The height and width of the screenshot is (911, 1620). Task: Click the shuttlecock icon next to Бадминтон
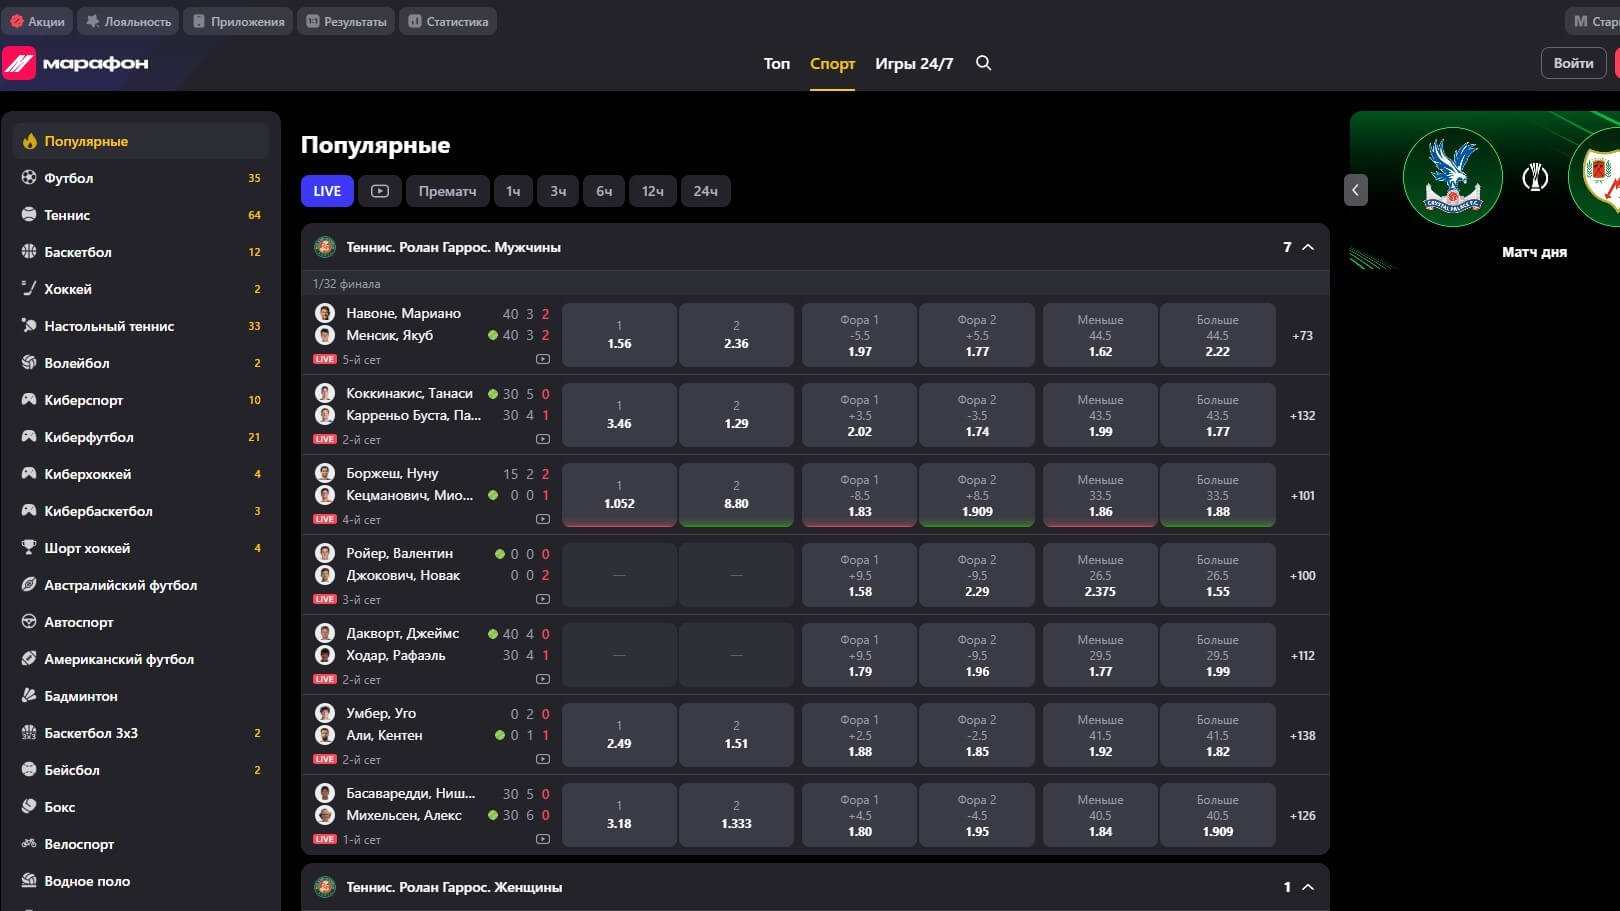(x=29, y=696)
